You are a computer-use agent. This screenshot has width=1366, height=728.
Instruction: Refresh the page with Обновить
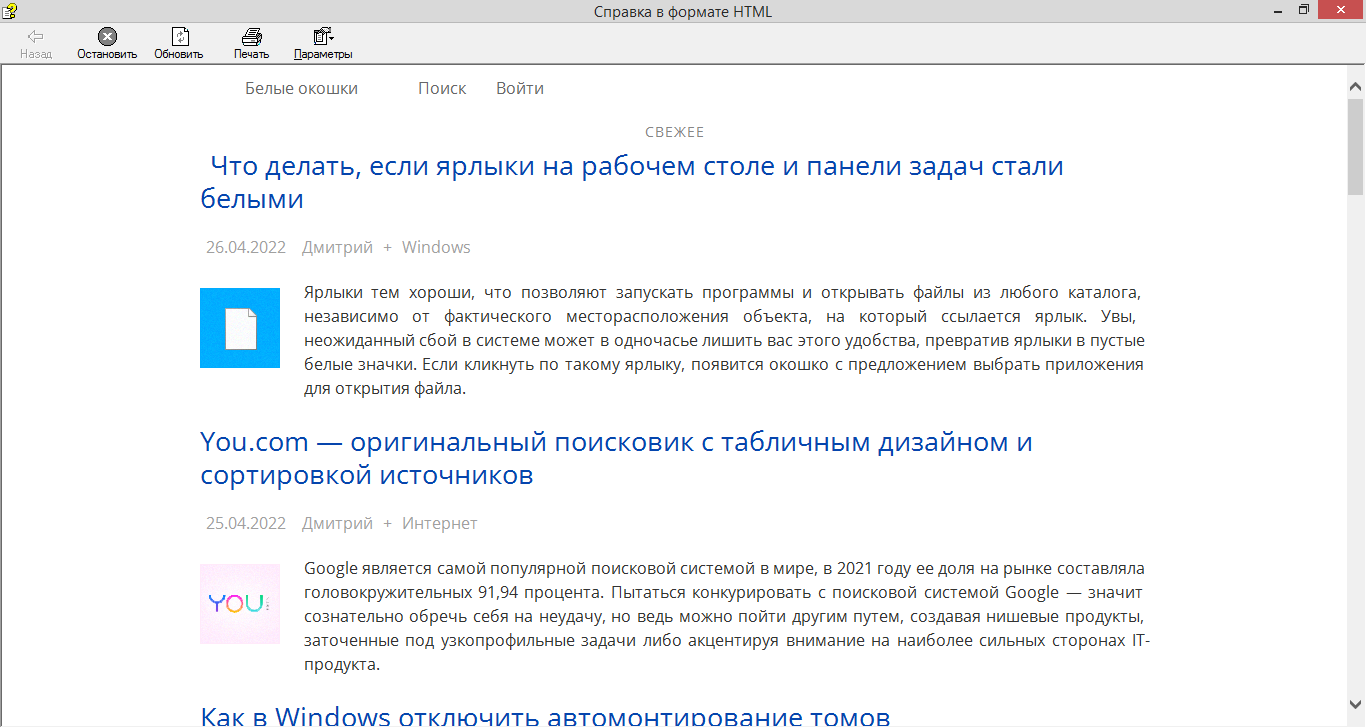179,44
